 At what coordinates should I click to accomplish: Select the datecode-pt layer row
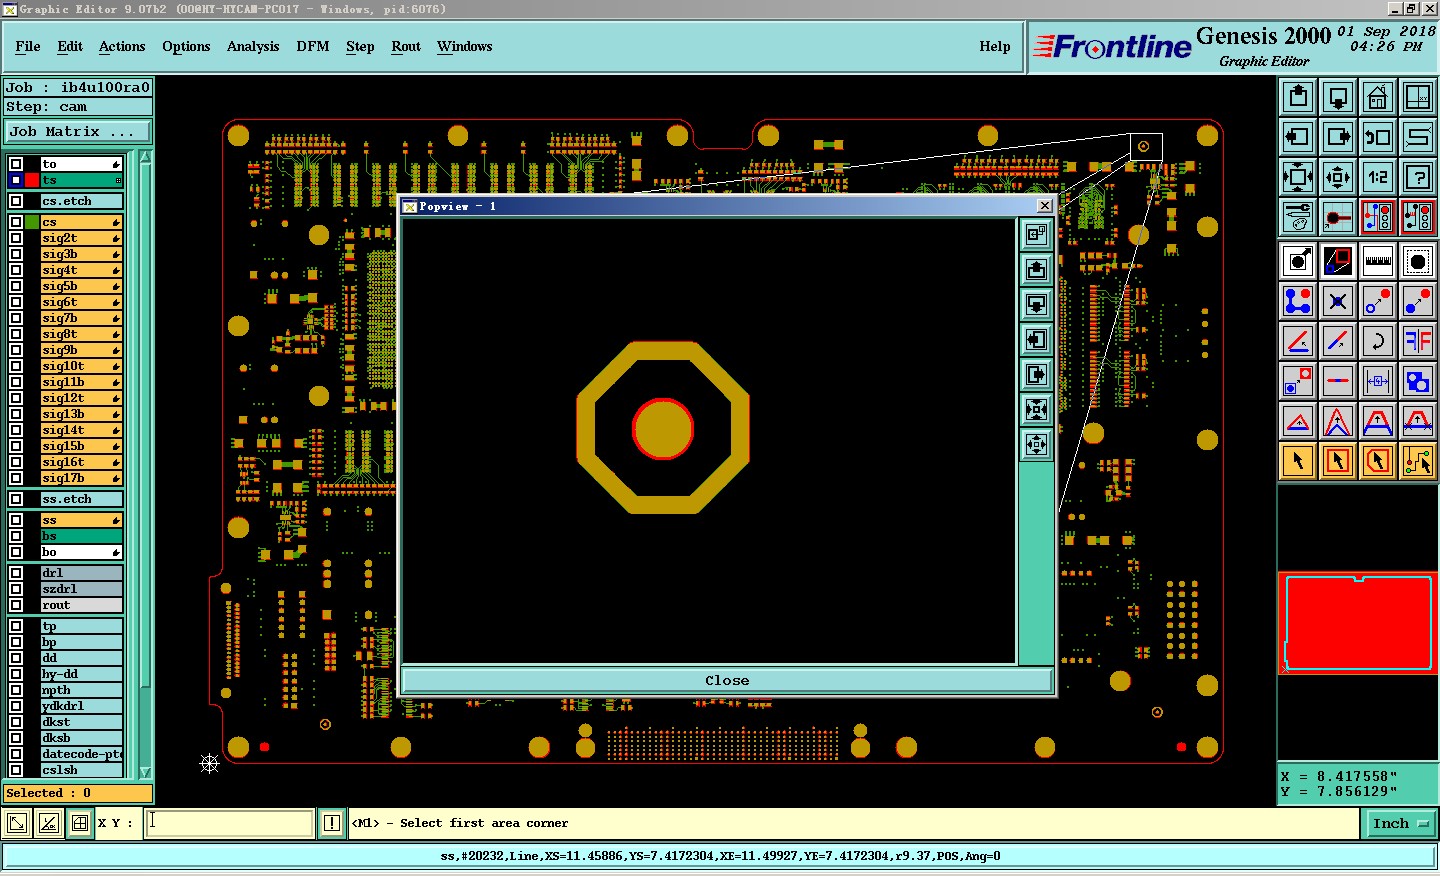pyautogui.click(x=81, y=754)
